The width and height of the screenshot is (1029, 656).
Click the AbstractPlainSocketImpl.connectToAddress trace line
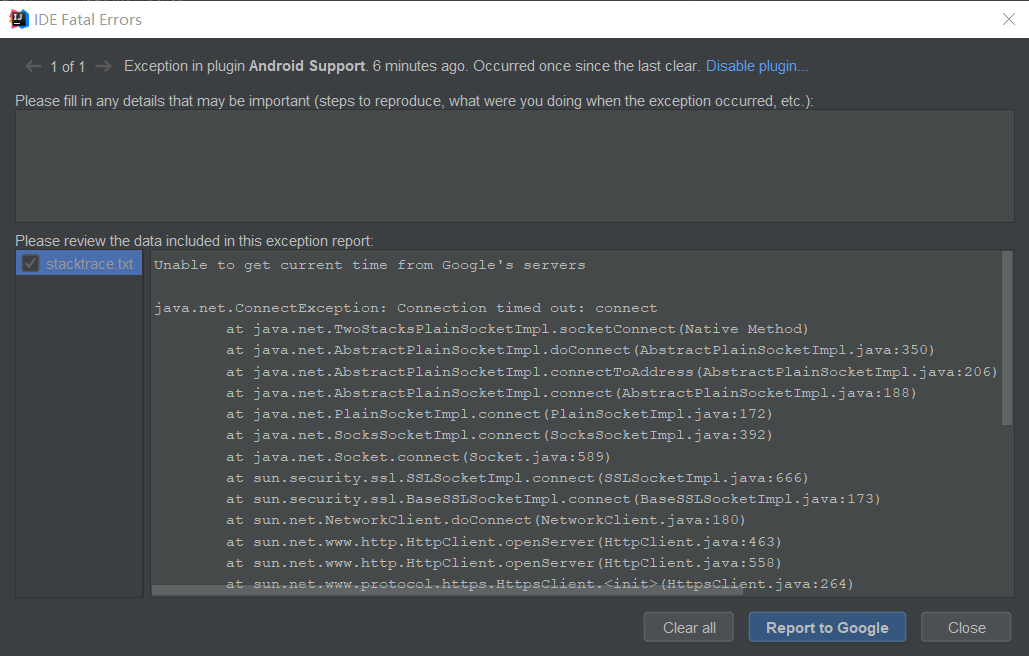tap(612, 372)
